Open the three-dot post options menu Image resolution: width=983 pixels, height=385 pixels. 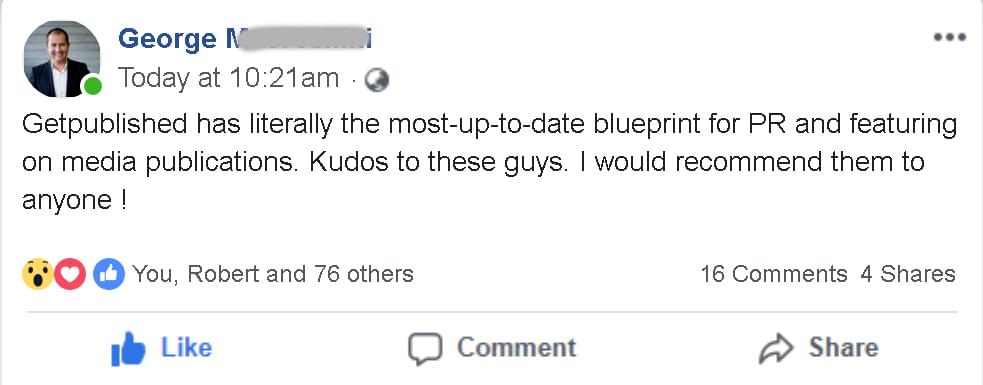click(949, 38)
